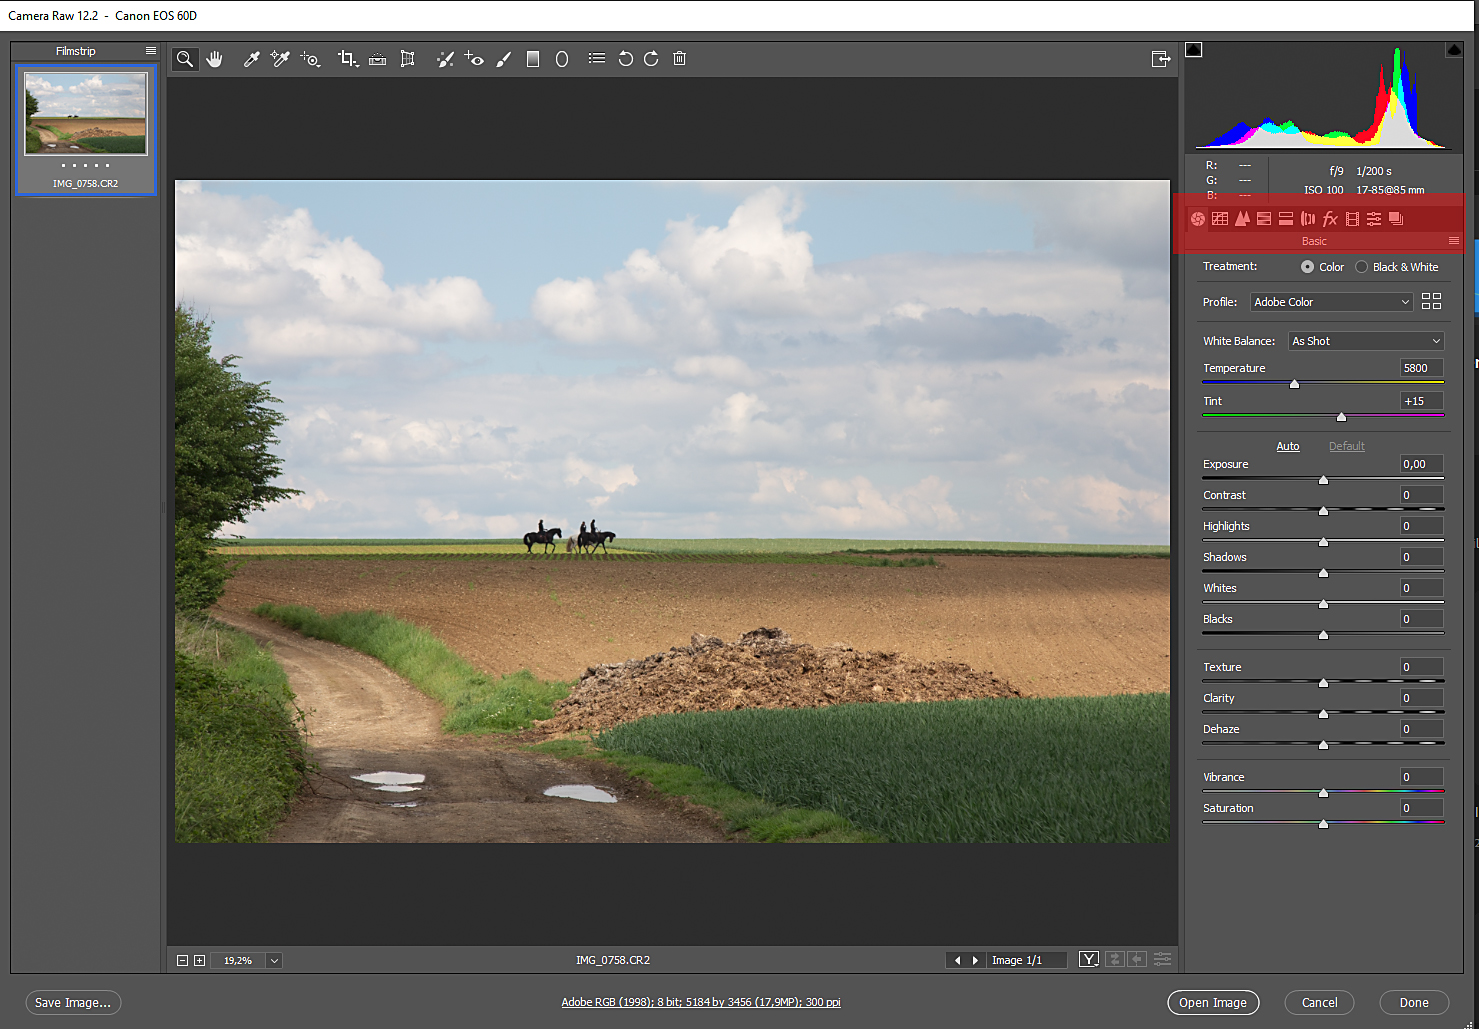Image resolution: width=1479 pixels, height=1029 pixels.
Task: Expand the White Balance As Shot dropdown
Action: (x=1365, y=341)
